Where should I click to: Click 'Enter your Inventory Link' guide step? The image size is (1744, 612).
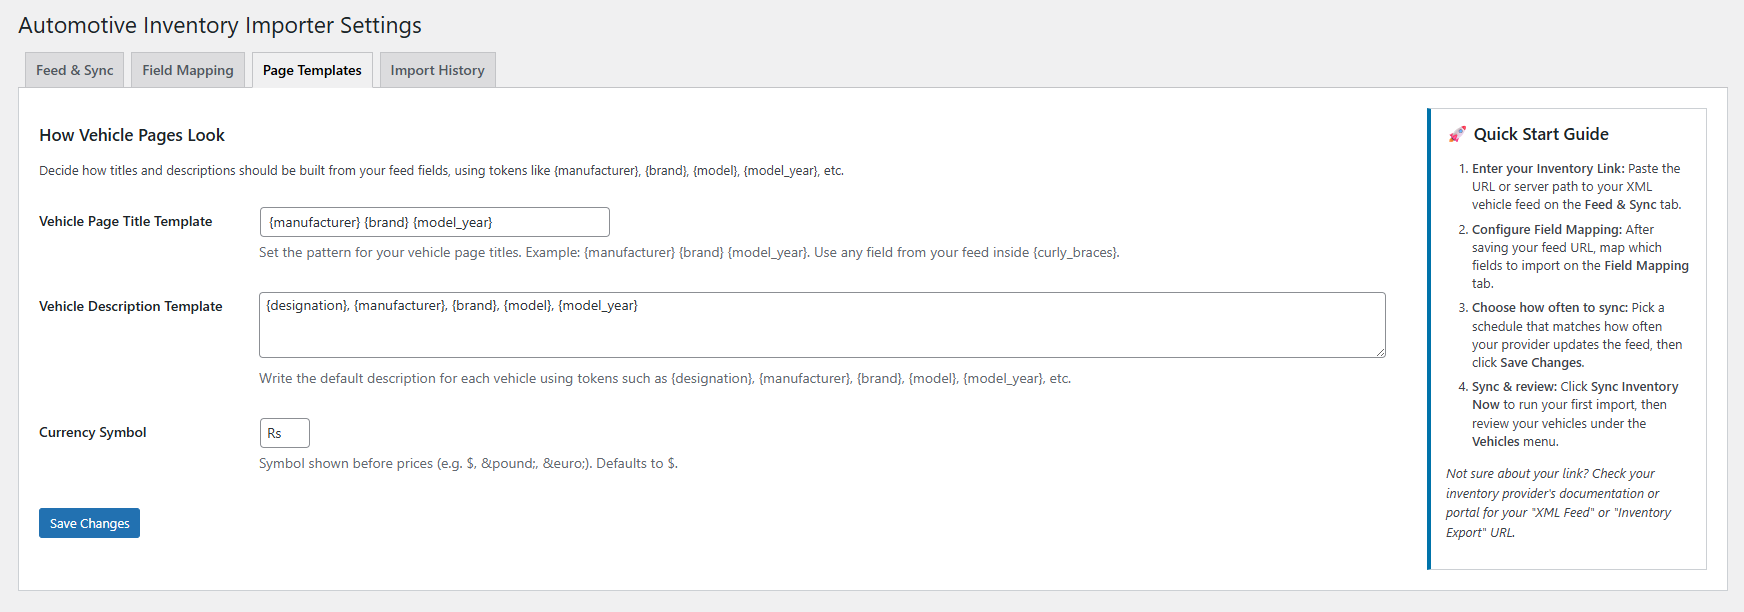1547,169
